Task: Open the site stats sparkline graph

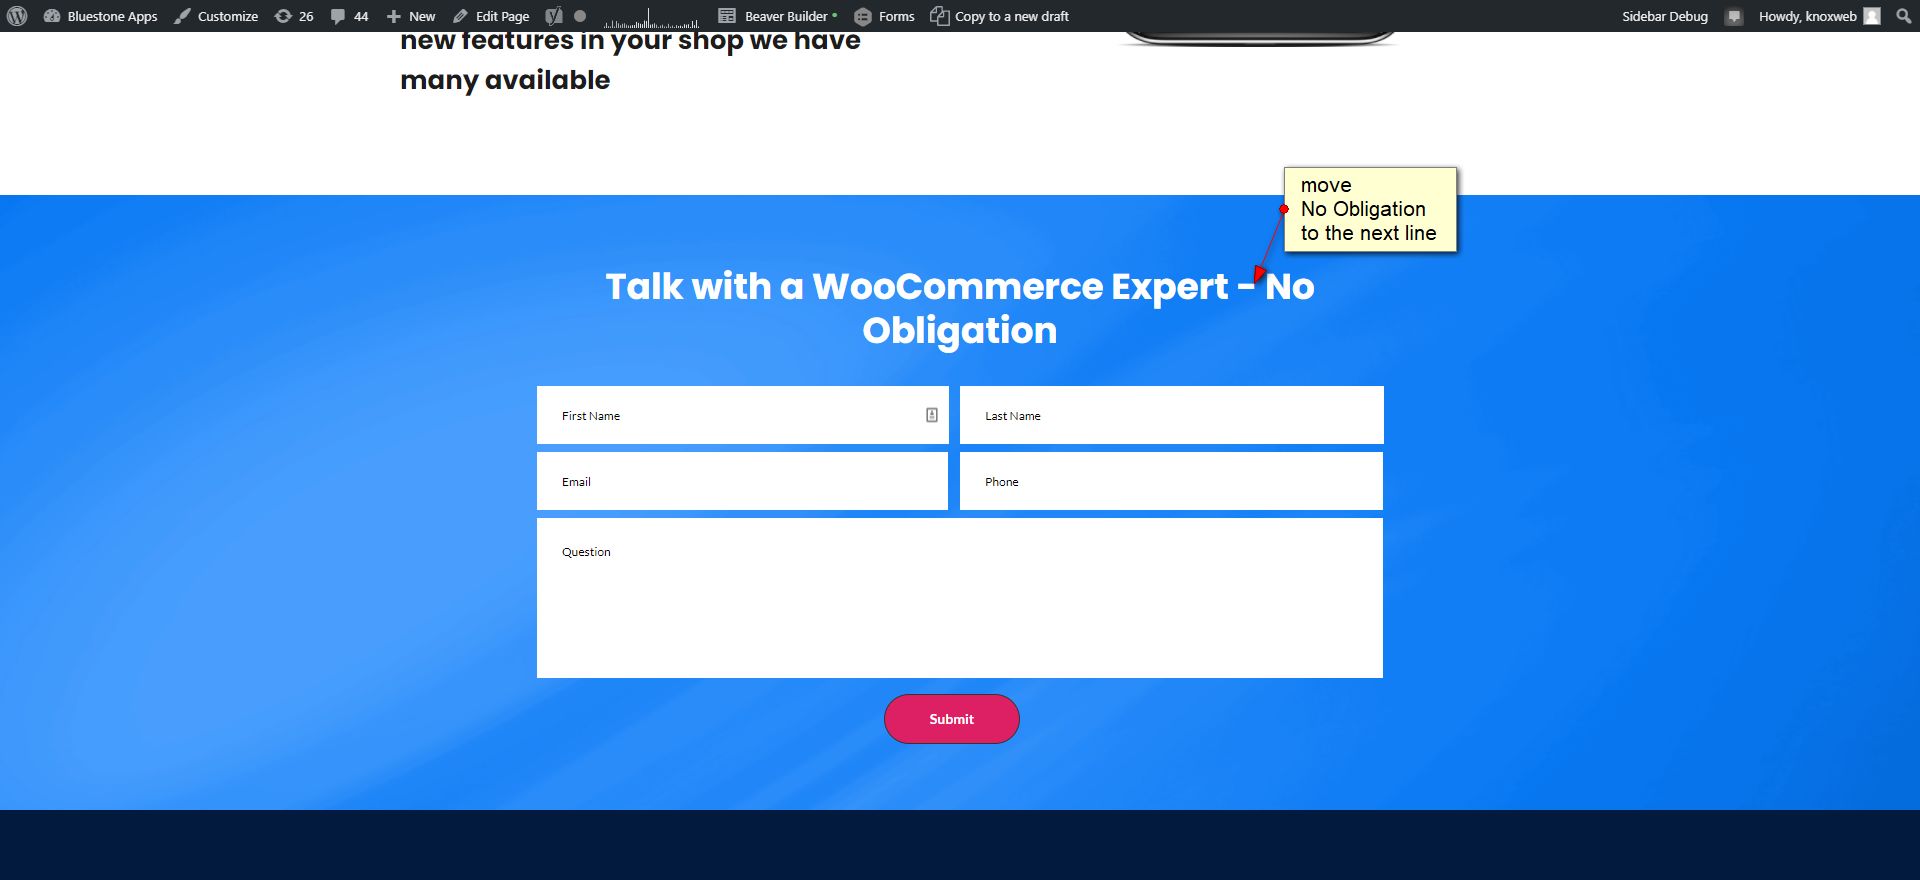Action: click(651, 17)
